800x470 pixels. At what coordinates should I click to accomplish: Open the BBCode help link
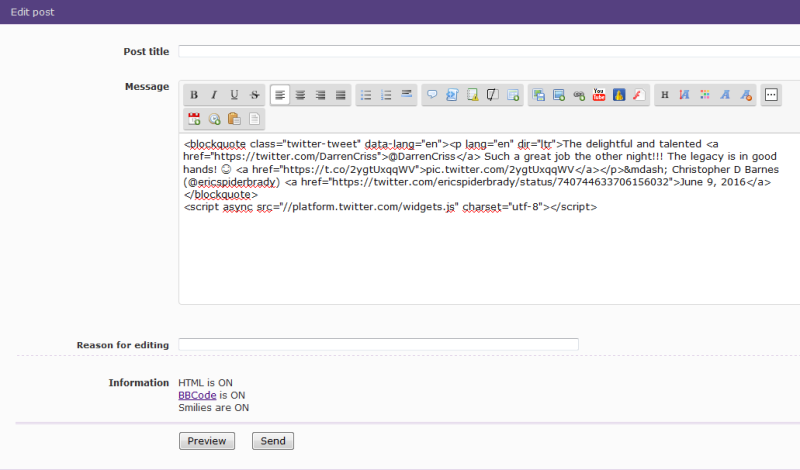click(x=197, y=395)
